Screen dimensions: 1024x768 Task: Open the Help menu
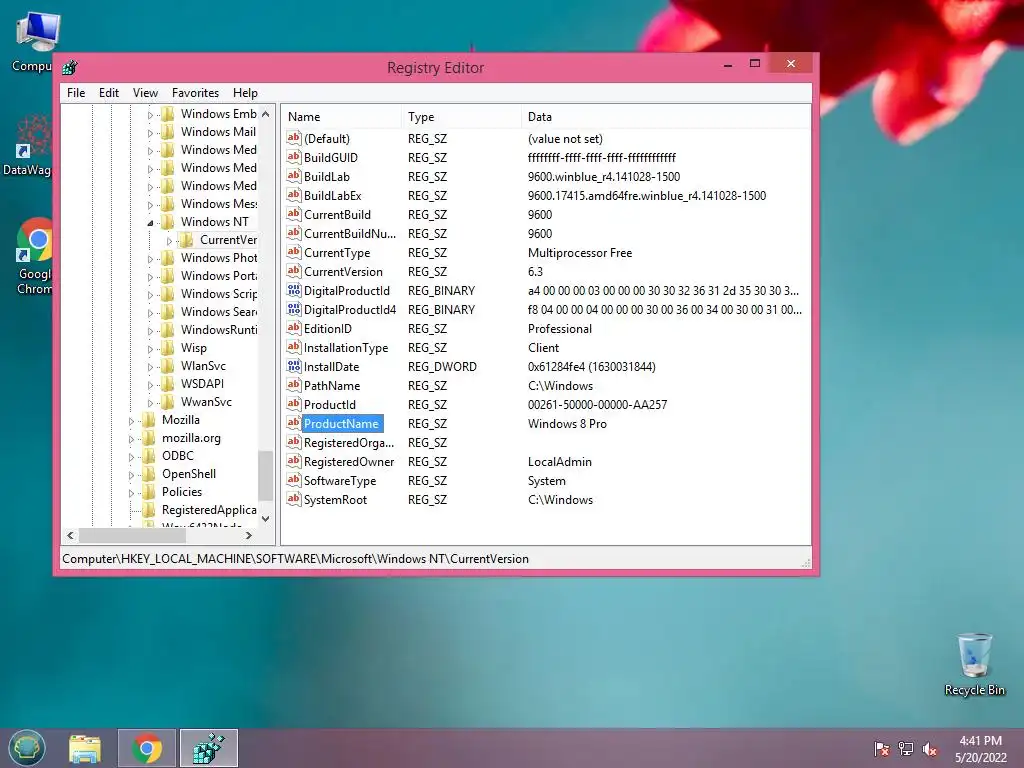point(245,93)
